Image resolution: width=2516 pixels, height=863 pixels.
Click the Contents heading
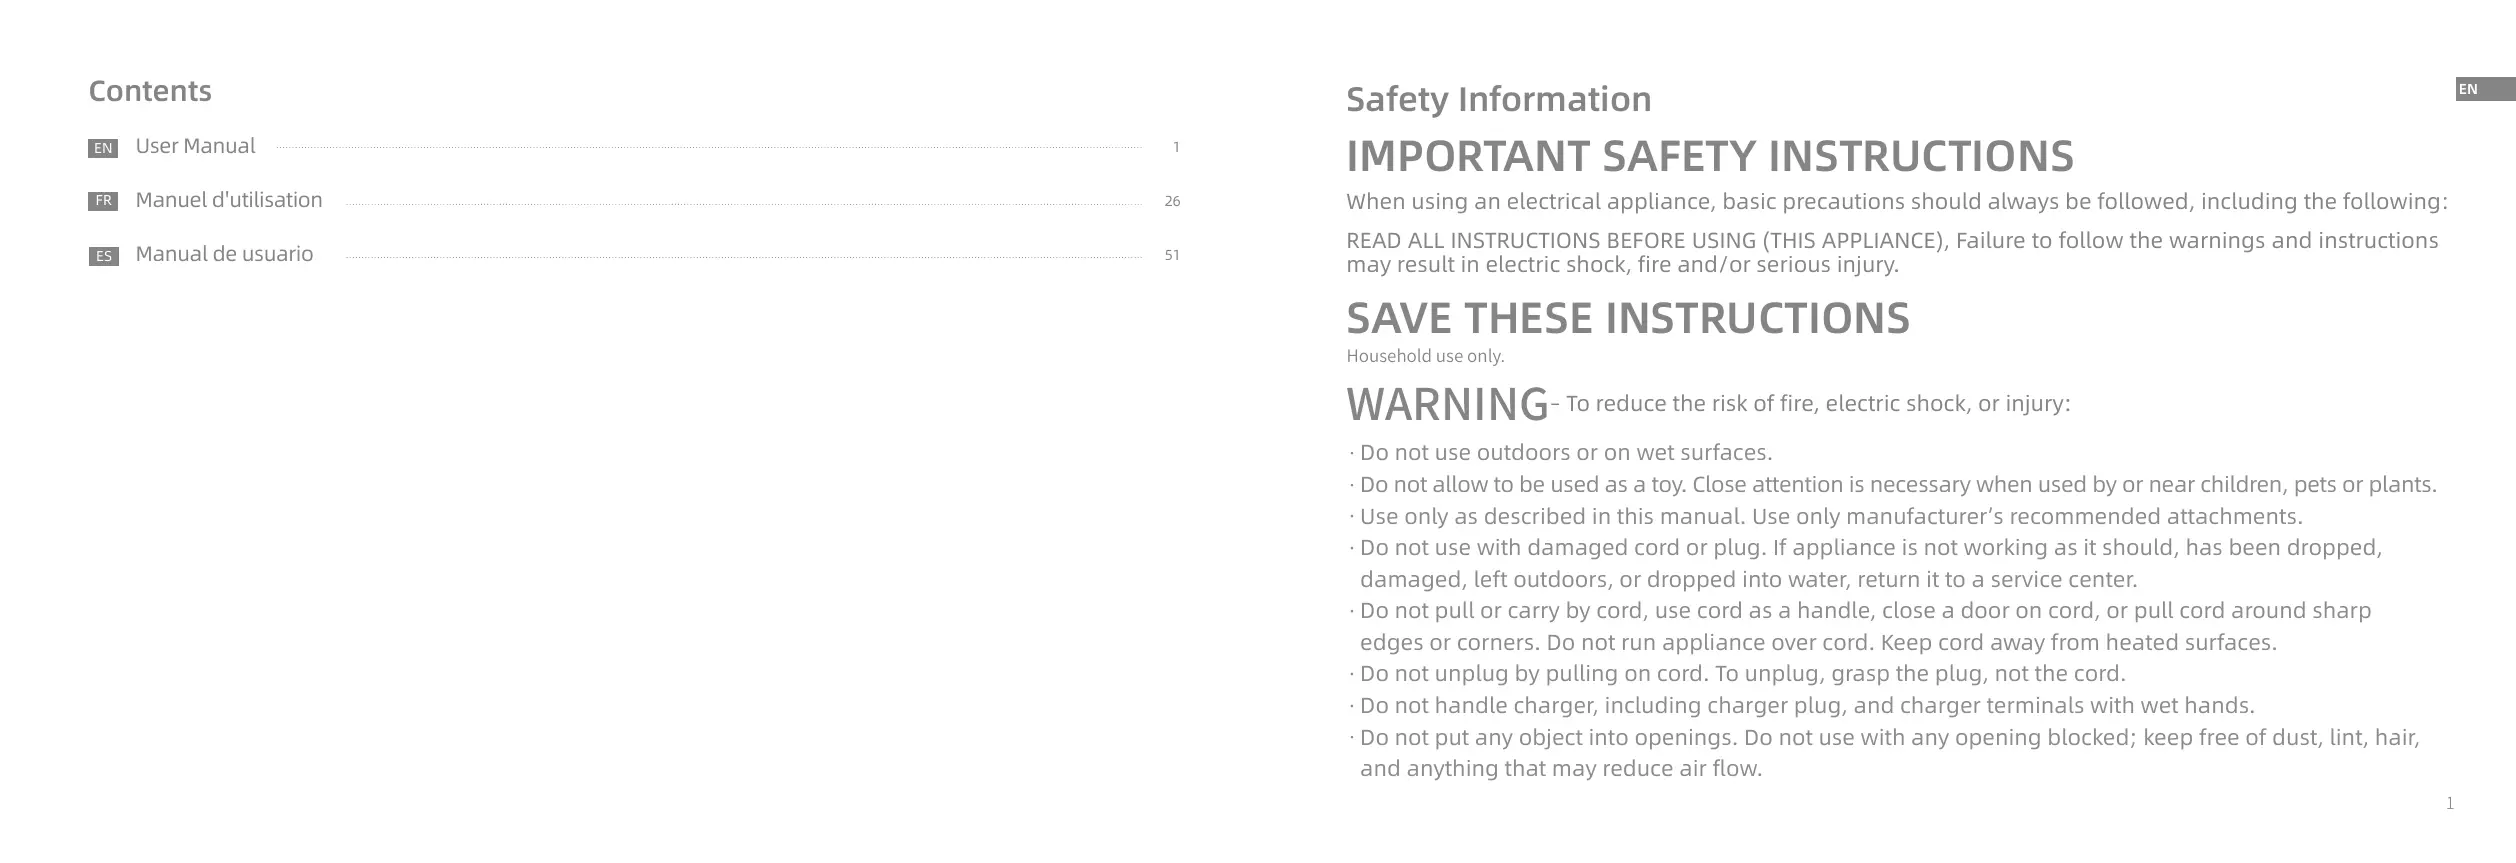point(150,91)
